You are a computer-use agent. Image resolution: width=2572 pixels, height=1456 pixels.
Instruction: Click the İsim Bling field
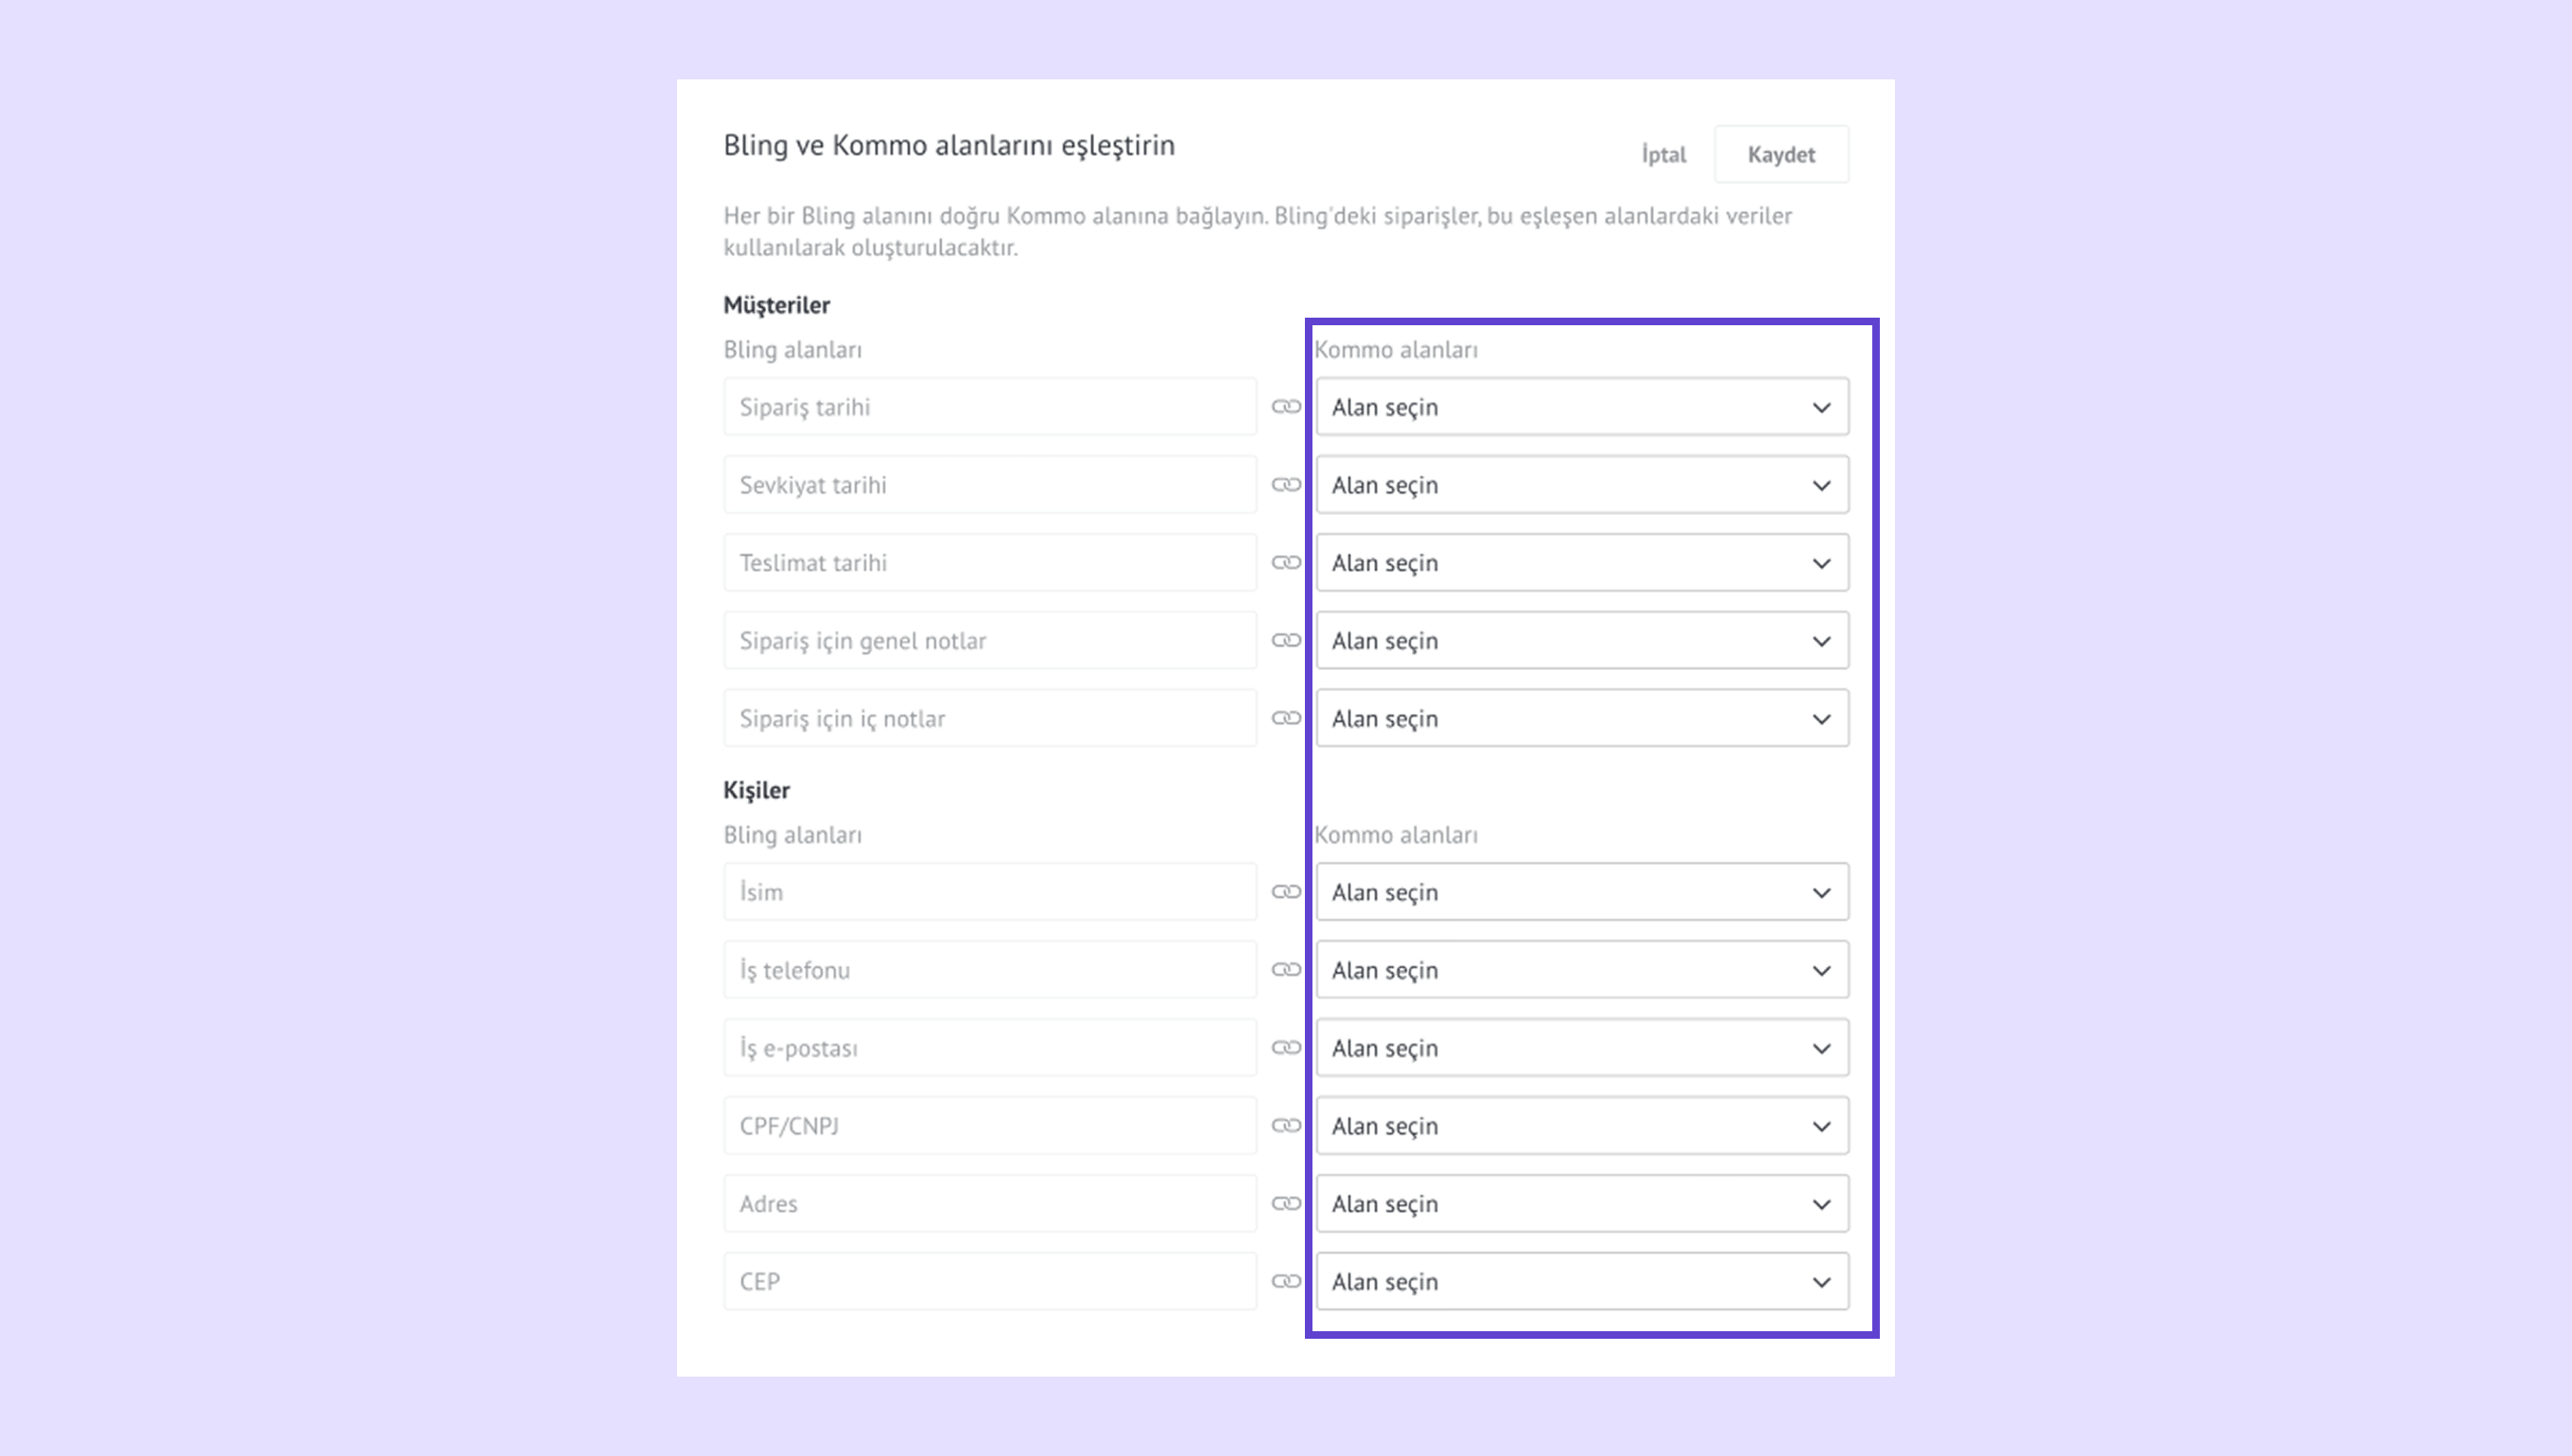click(x=989, y=892)
